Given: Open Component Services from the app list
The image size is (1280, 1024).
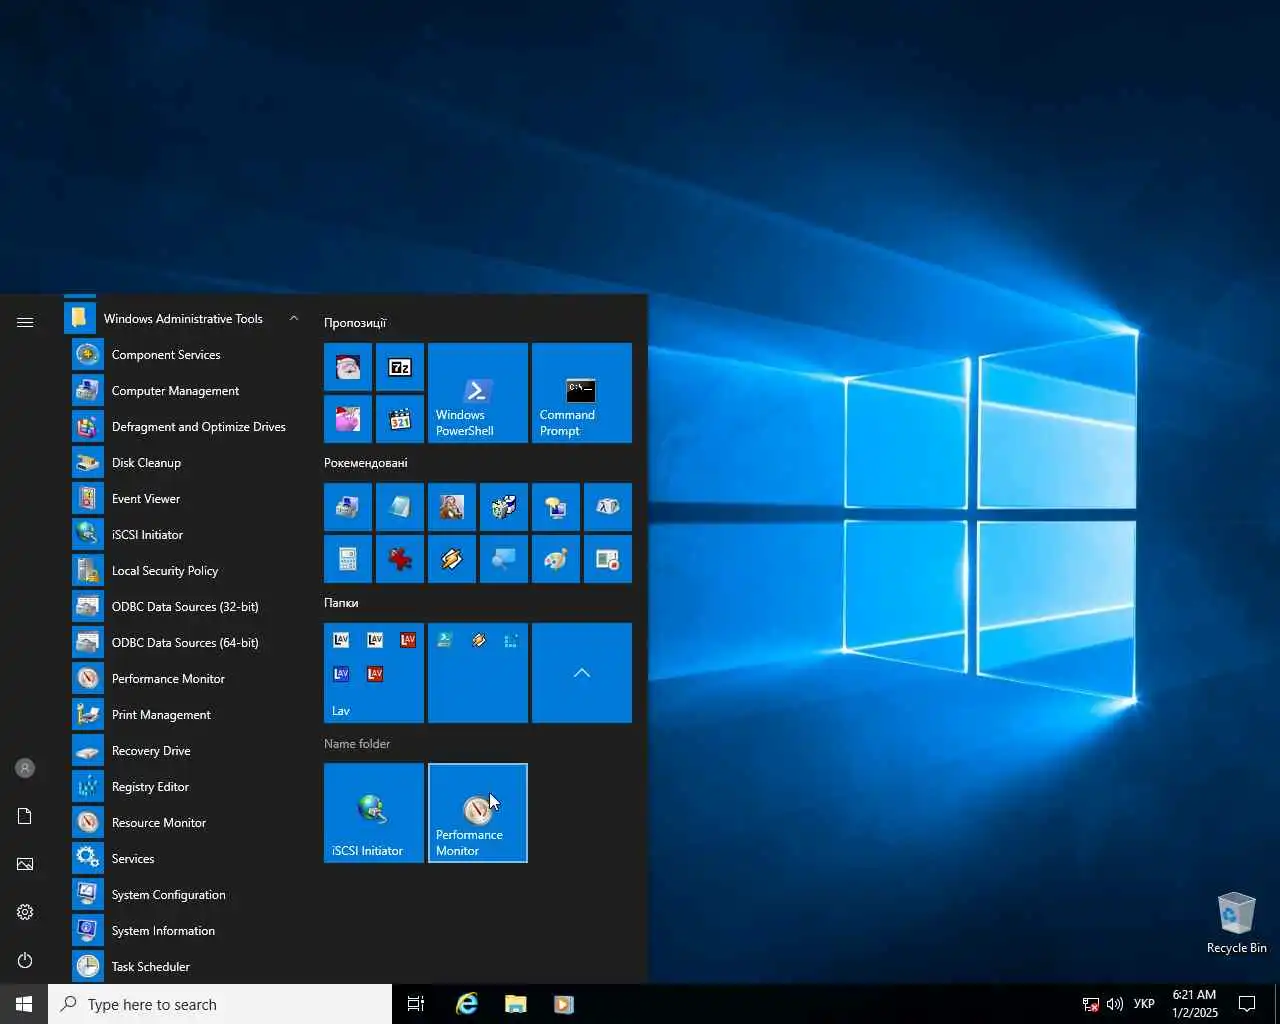Looking at the screenshot, I should click(x=184, y=355).
